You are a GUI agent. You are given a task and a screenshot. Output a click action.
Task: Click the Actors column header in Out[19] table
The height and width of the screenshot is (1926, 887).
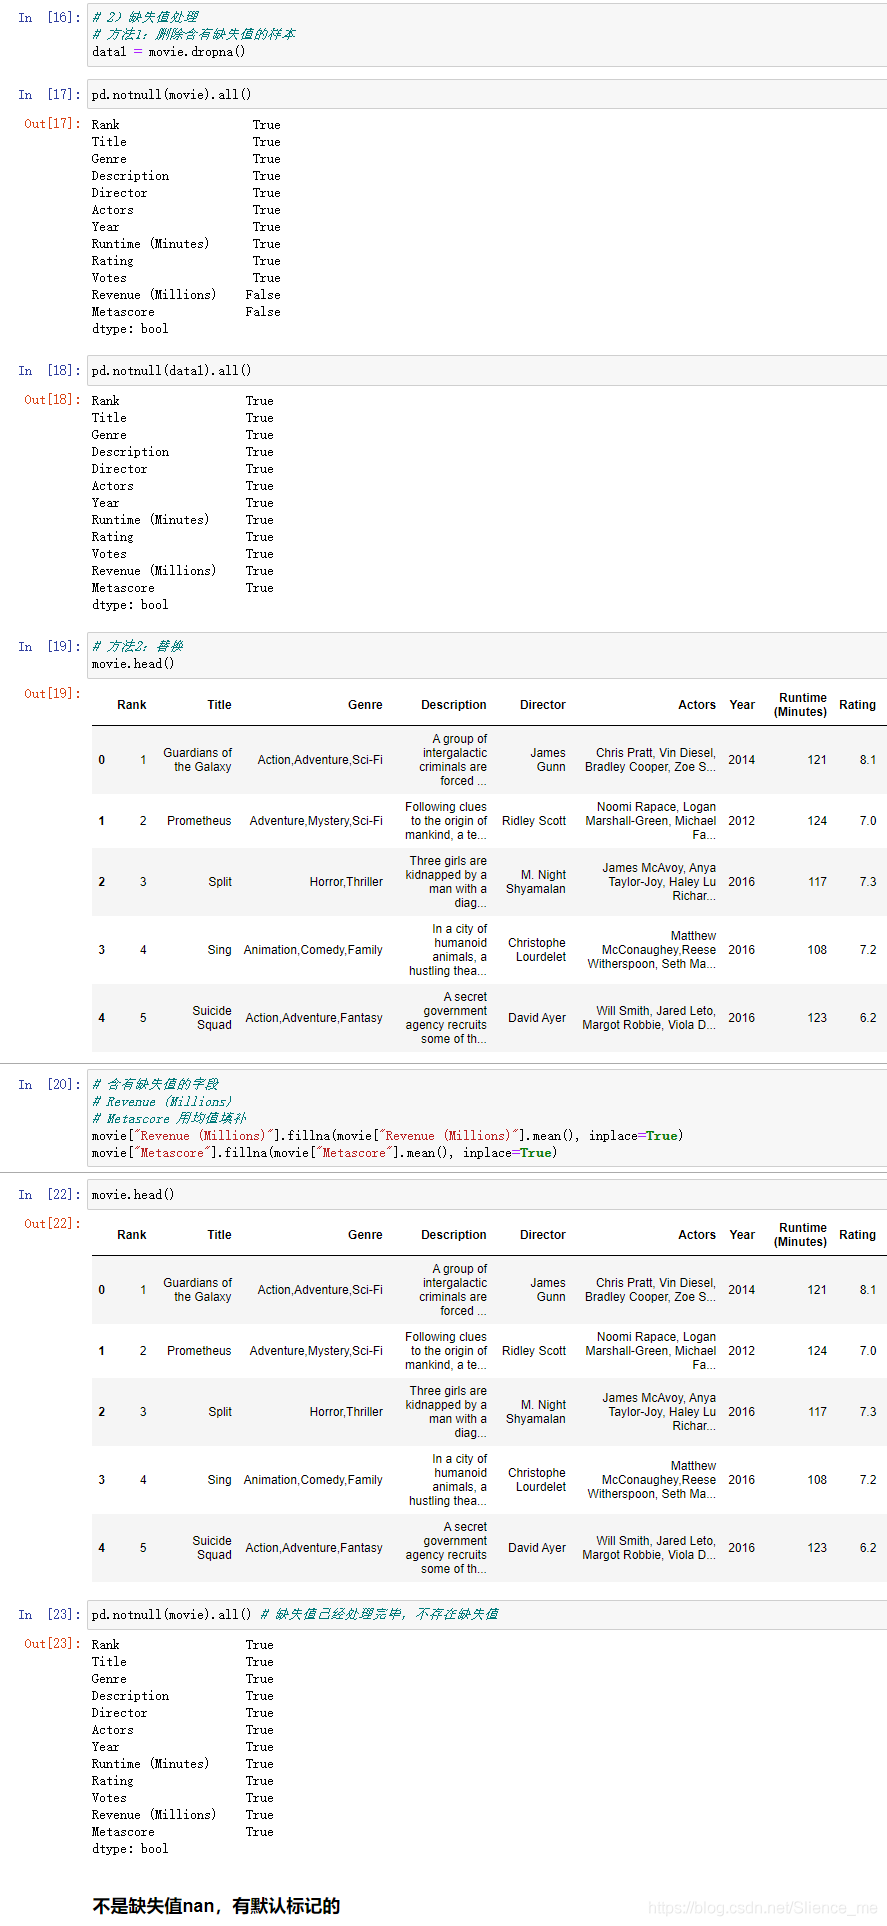[x=697, y=705]
